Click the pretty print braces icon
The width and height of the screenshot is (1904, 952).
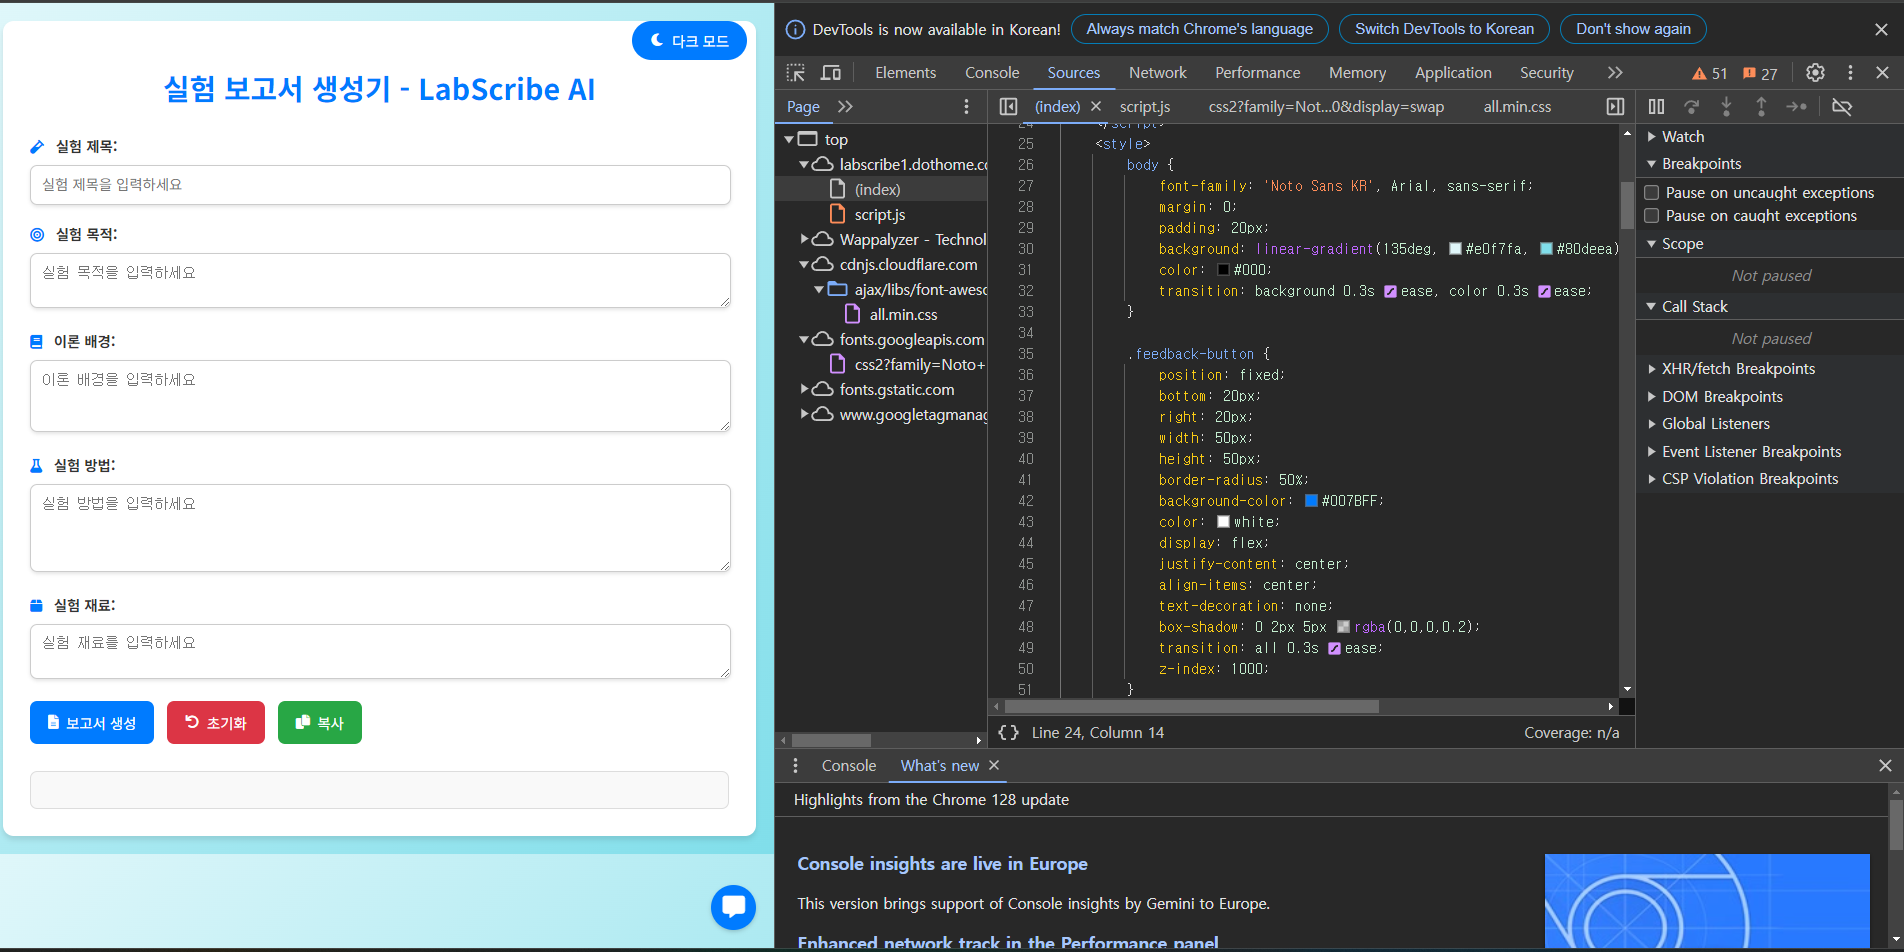pyautogui.click(x=1008, y=732)
